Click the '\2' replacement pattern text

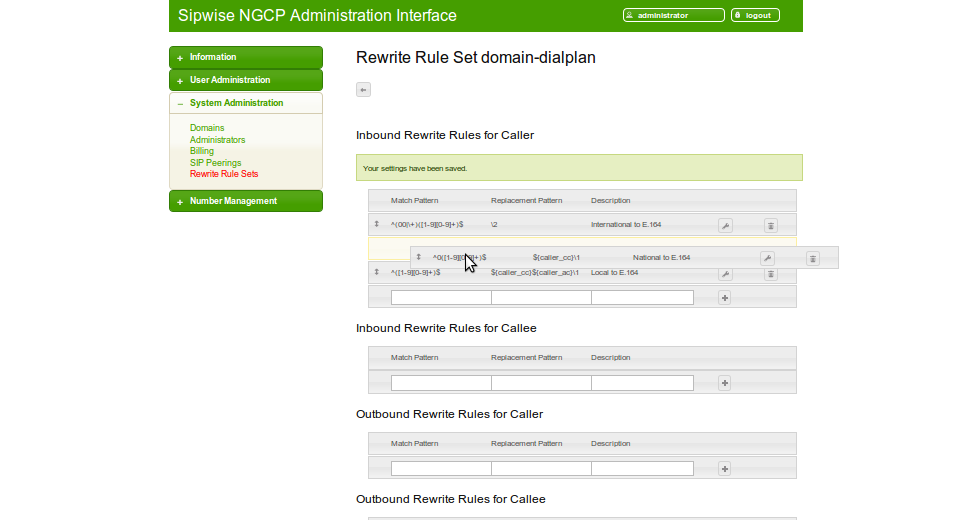(494, 225)
